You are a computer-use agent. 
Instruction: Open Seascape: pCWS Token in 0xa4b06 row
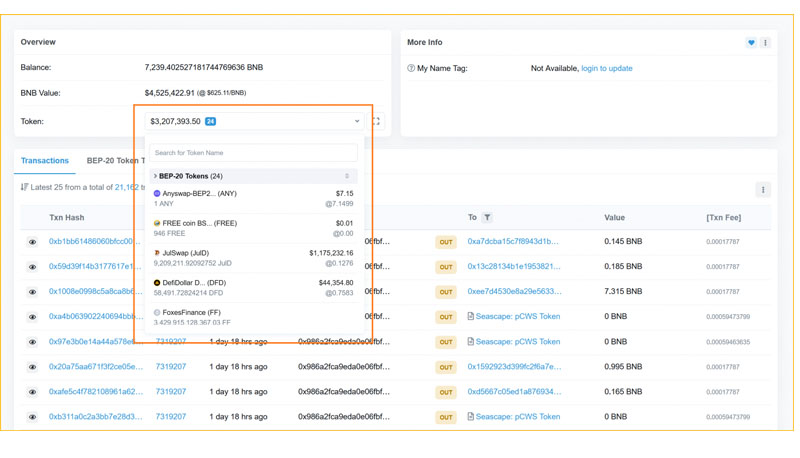pyautogui.click(x=518, y=316)
